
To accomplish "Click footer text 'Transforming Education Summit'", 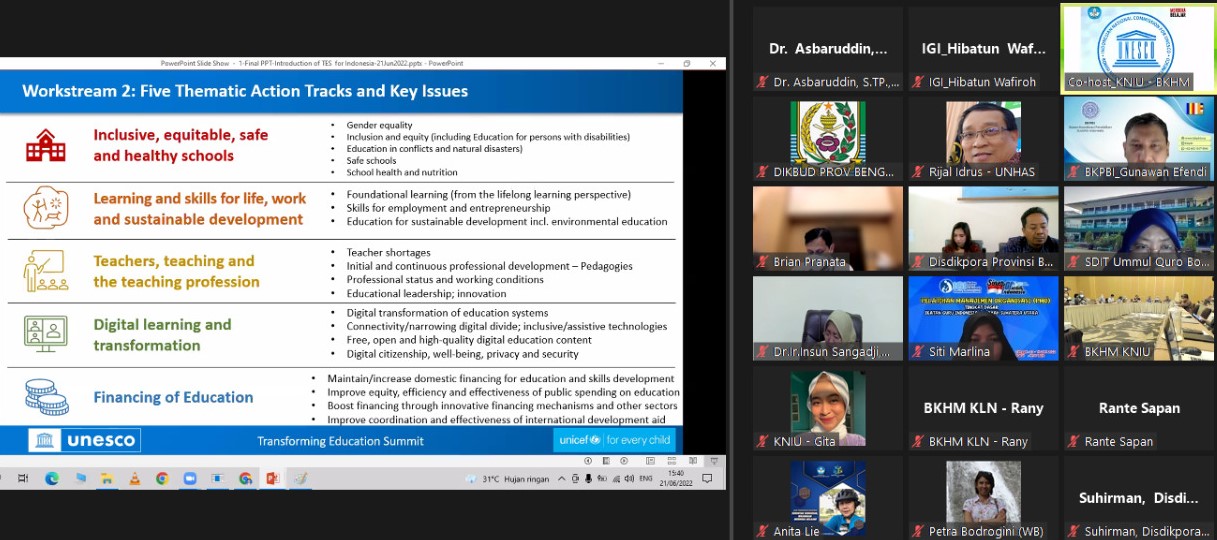I will 340,441.
